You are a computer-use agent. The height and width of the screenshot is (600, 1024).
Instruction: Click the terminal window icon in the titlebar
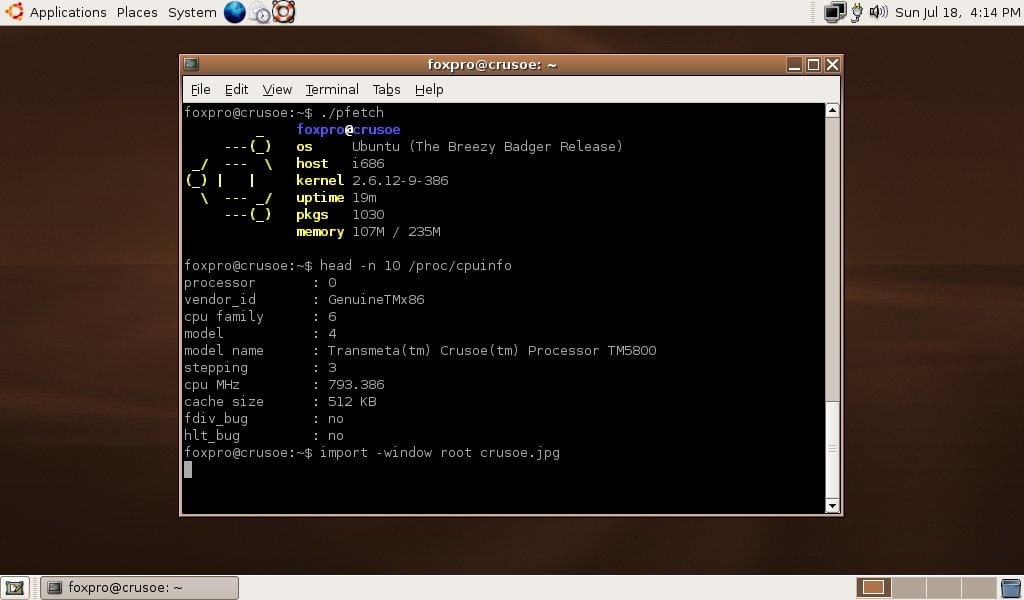(189, 63)
